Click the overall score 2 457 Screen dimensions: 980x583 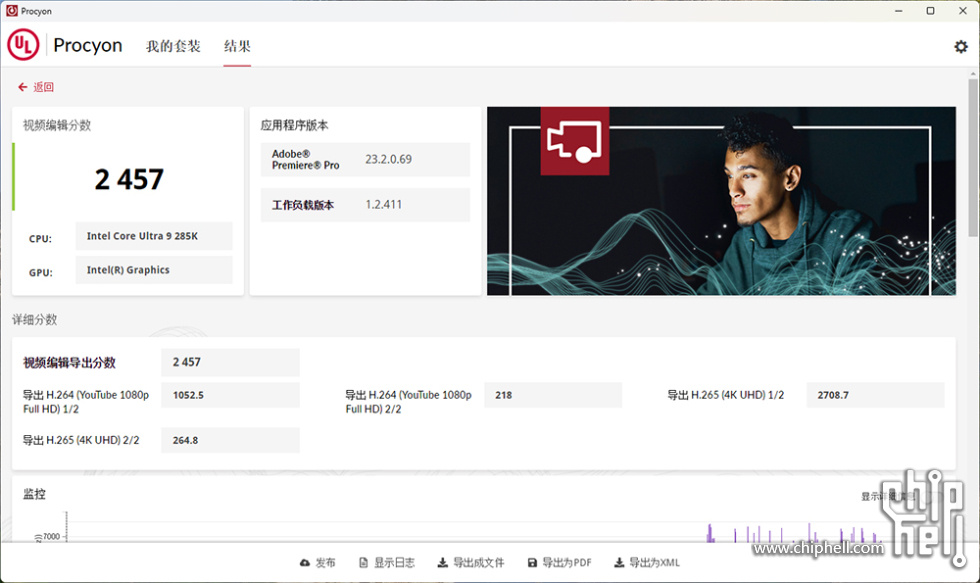(x=129, y=180)
